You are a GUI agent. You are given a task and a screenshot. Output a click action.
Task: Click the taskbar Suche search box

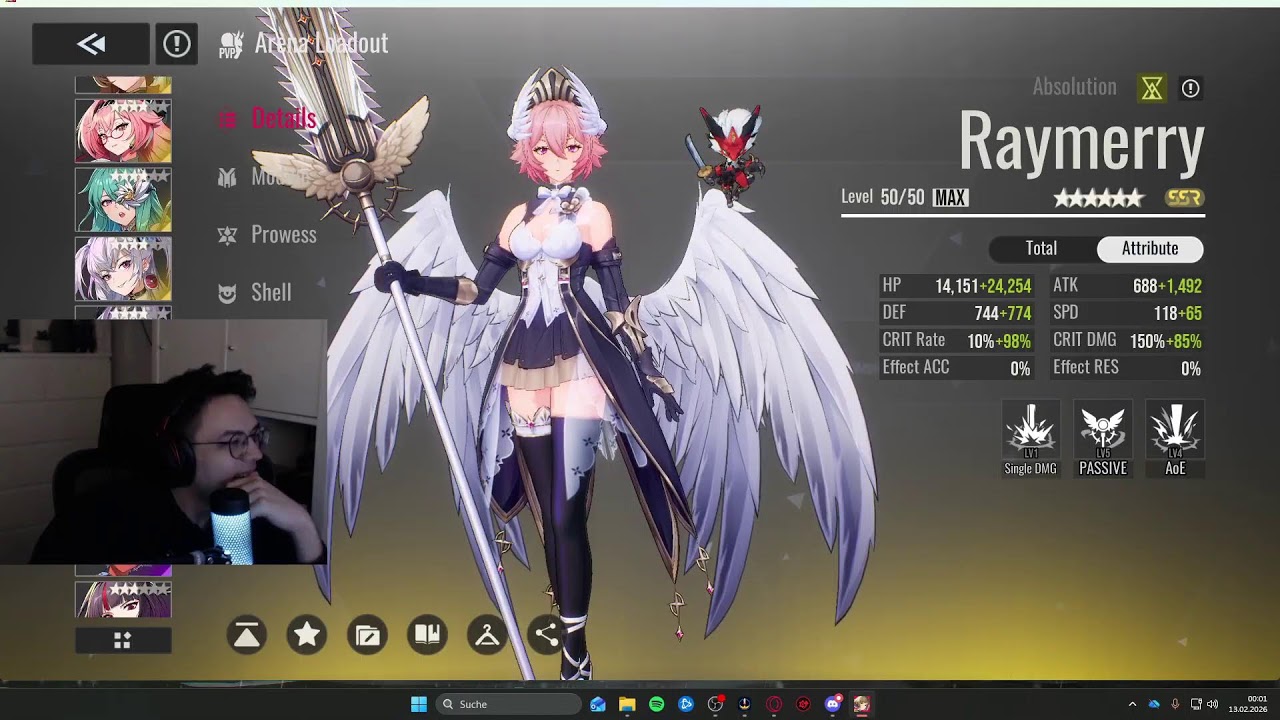[509, 704]
